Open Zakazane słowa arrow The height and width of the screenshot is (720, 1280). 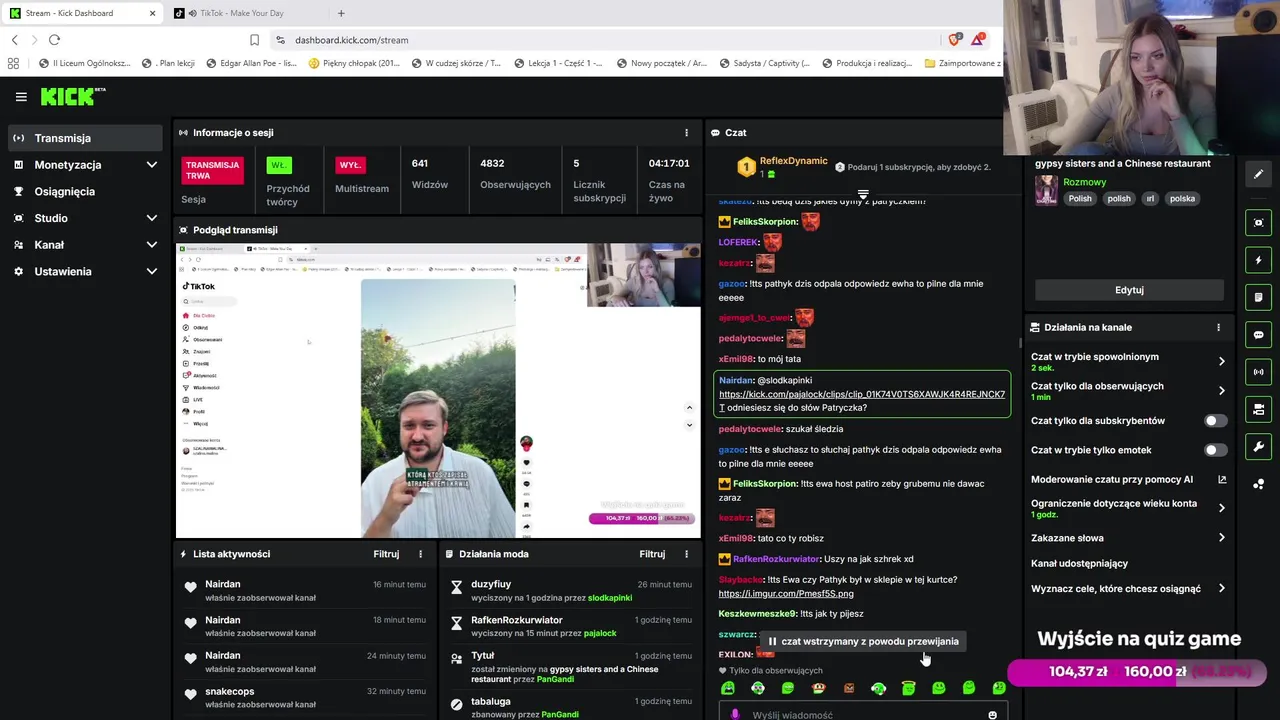1221,538
